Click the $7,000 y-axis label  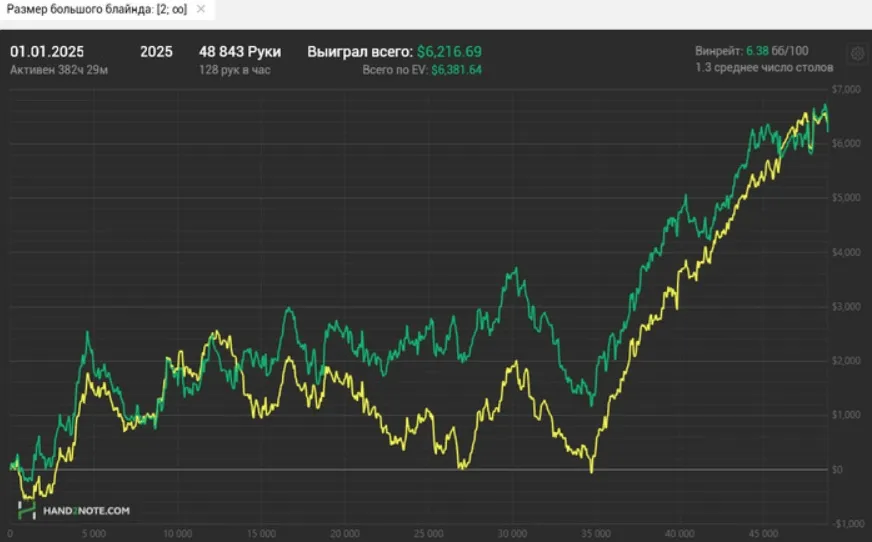pyautogui.click(x=845, y=90)
